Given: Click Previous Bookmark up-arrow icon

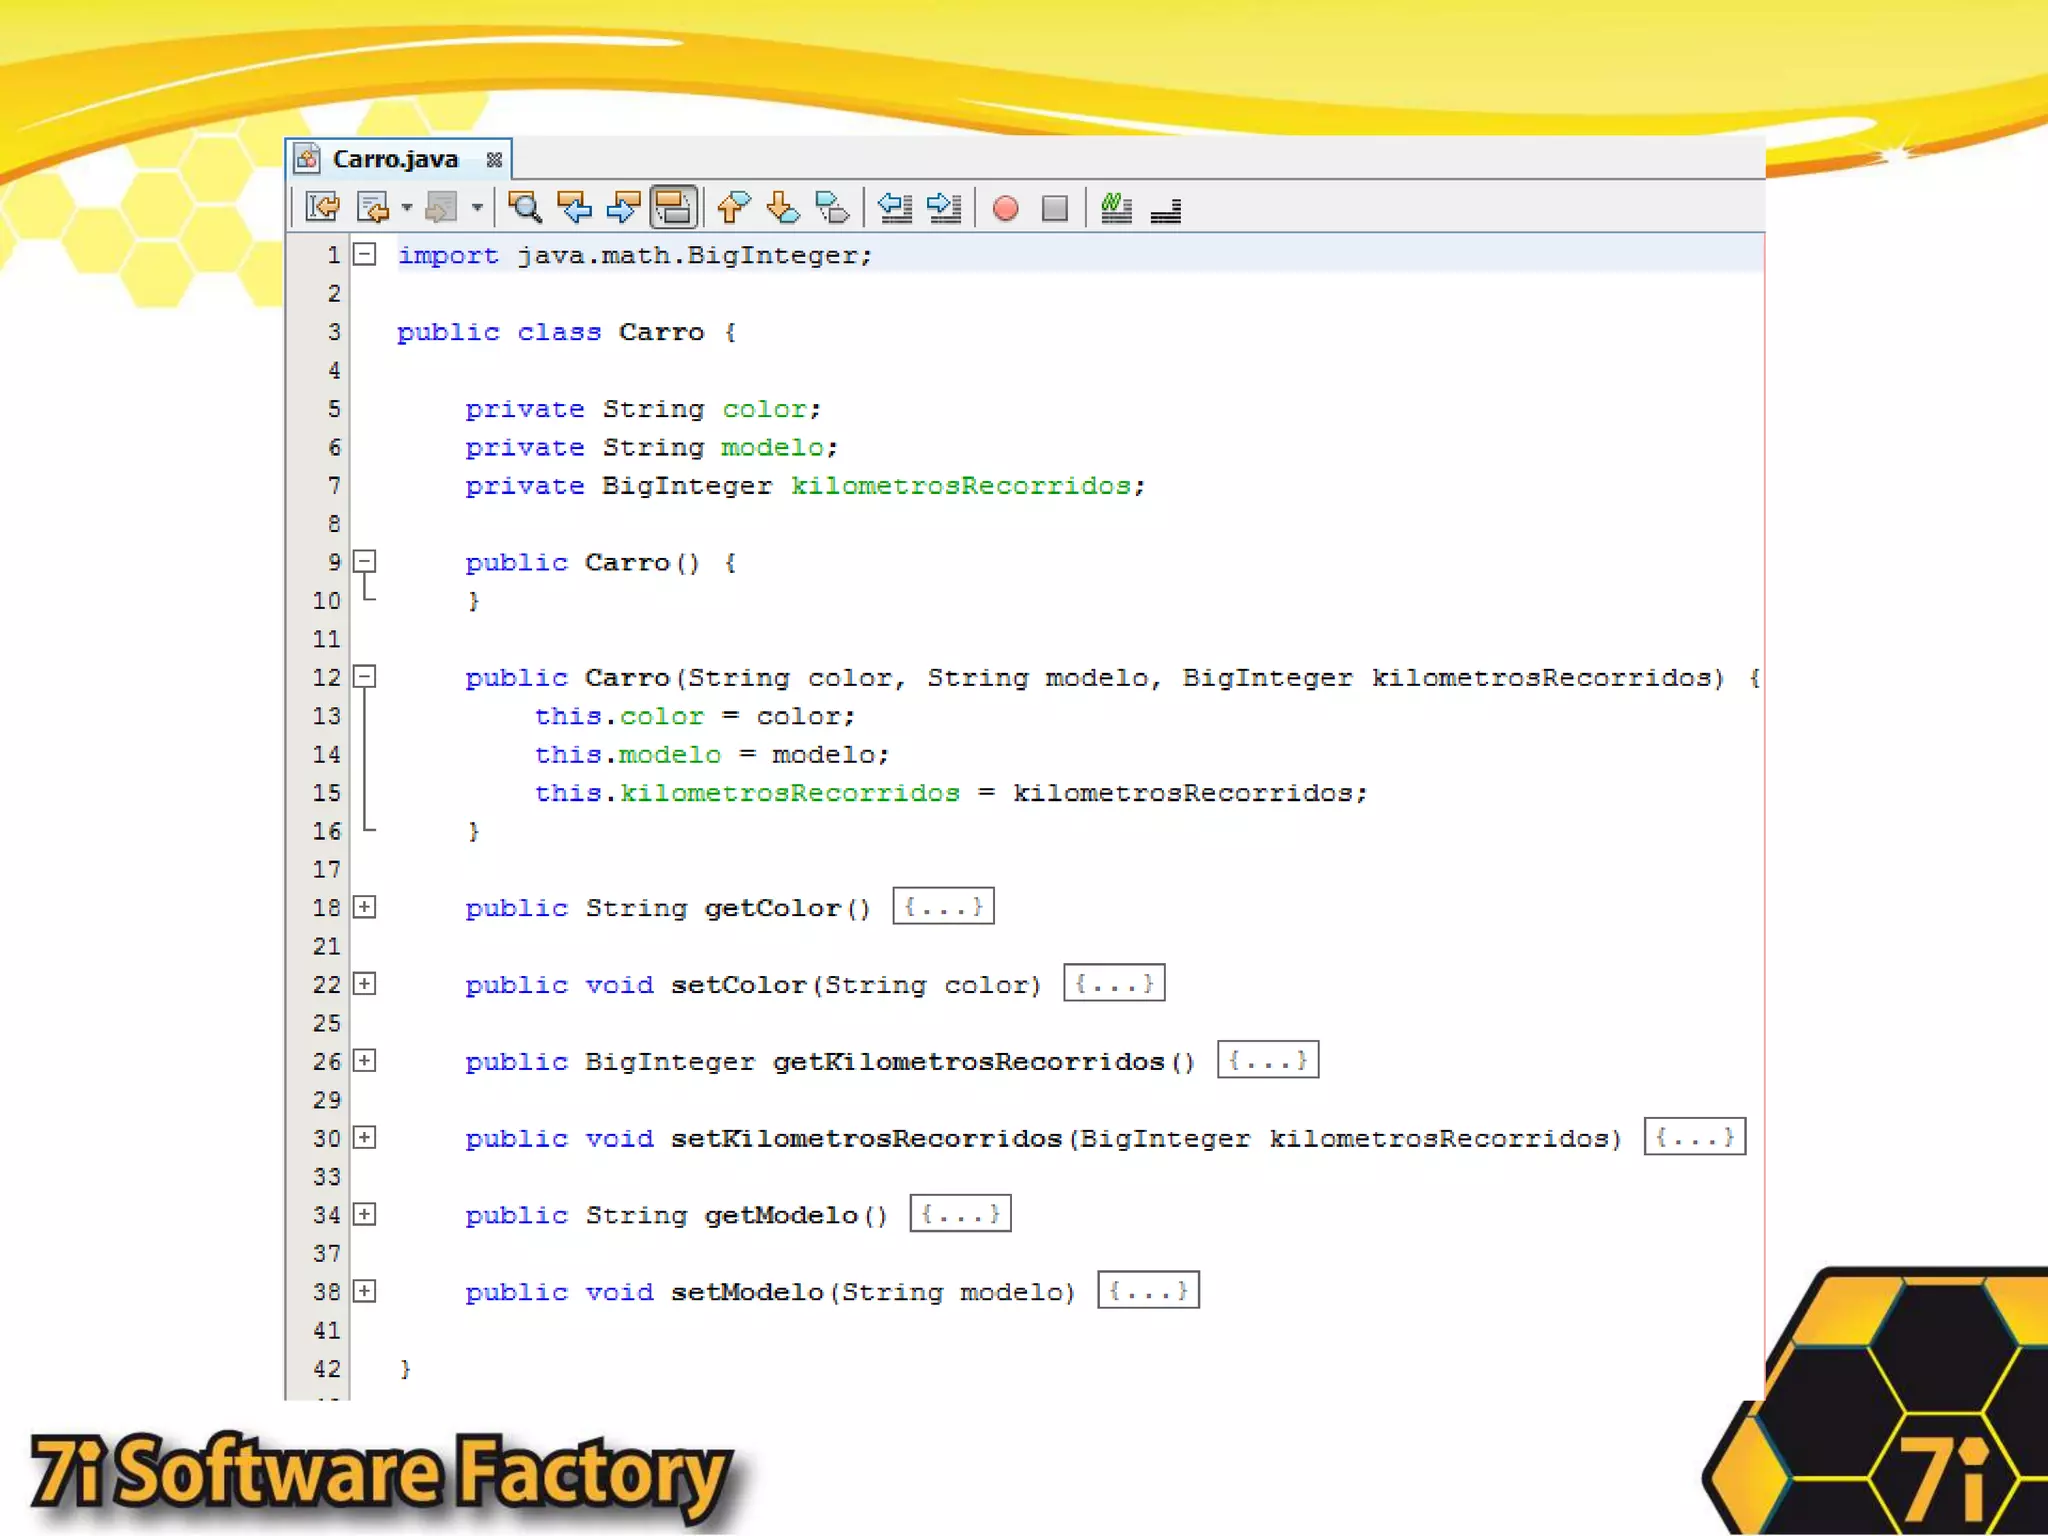Looking at the screenshot, I should coord(733,208).
